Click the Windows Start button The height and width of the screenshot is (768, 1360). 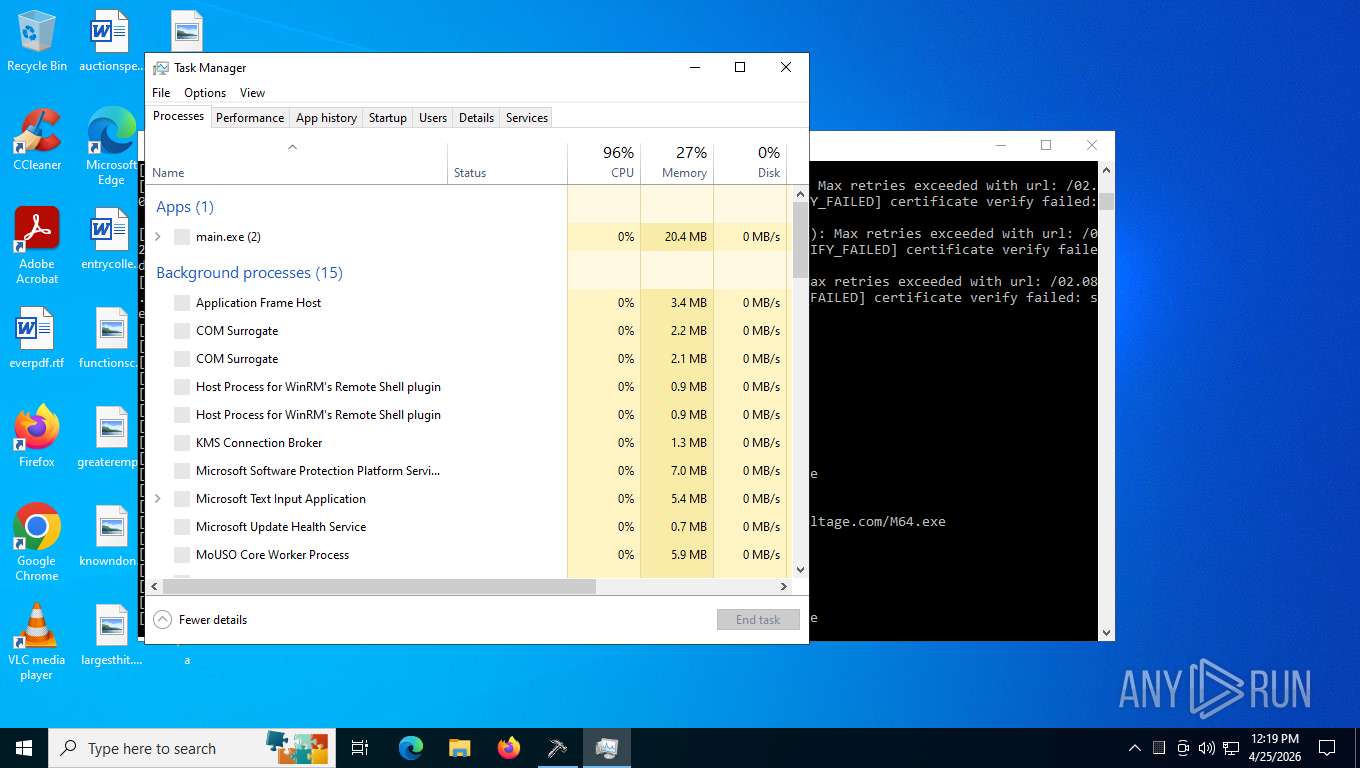[24, 748]
